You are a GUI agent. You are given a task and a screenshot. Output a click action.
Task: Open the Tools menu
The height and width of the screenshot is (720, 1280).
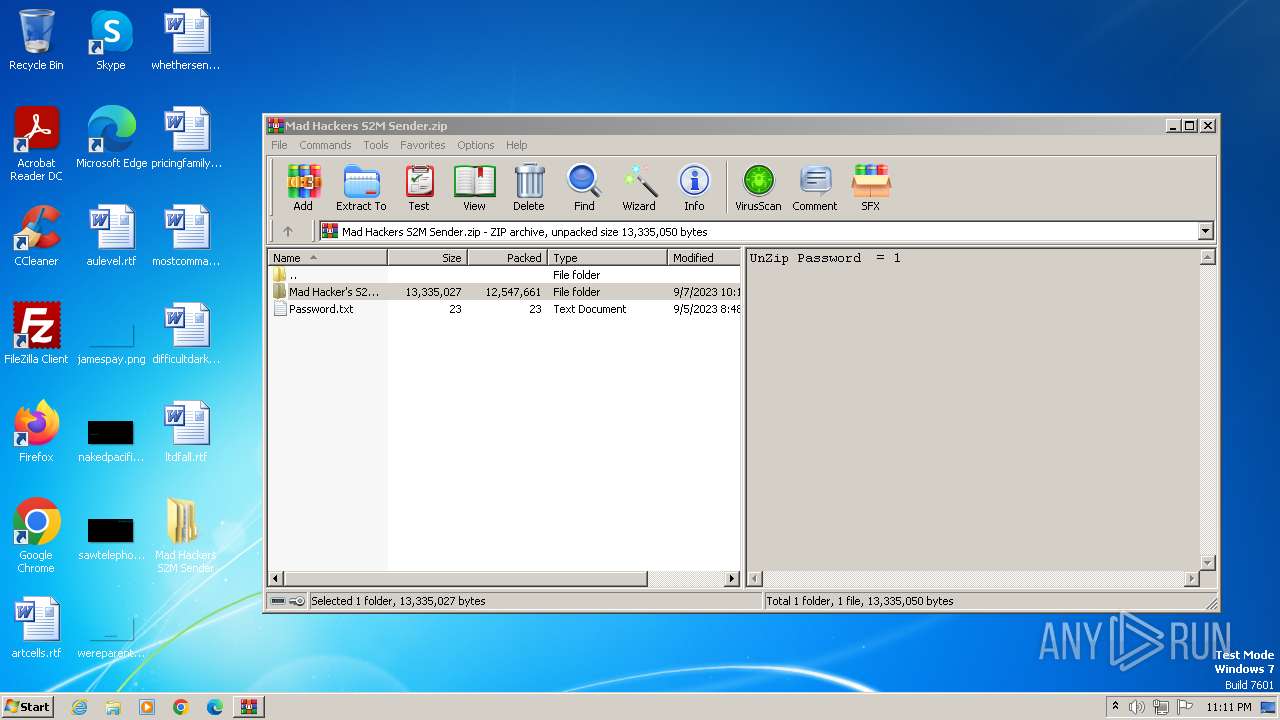point(376,145)
